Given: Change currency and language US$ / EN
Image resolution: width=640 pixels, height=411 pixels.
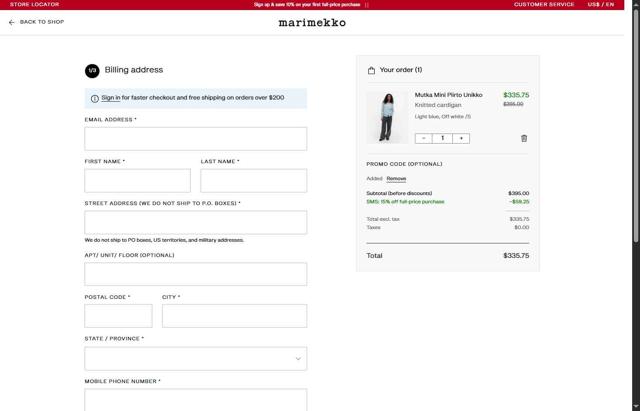Looking at the screenshot, I should click(601, 4).
